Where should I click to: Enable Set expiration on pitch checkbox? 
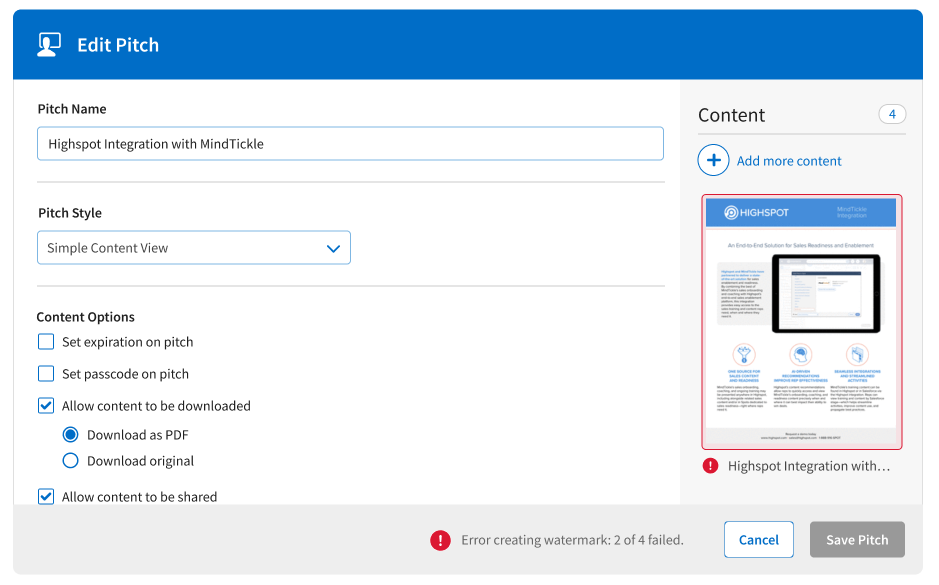pyautogui.click(x=46, y=342)
